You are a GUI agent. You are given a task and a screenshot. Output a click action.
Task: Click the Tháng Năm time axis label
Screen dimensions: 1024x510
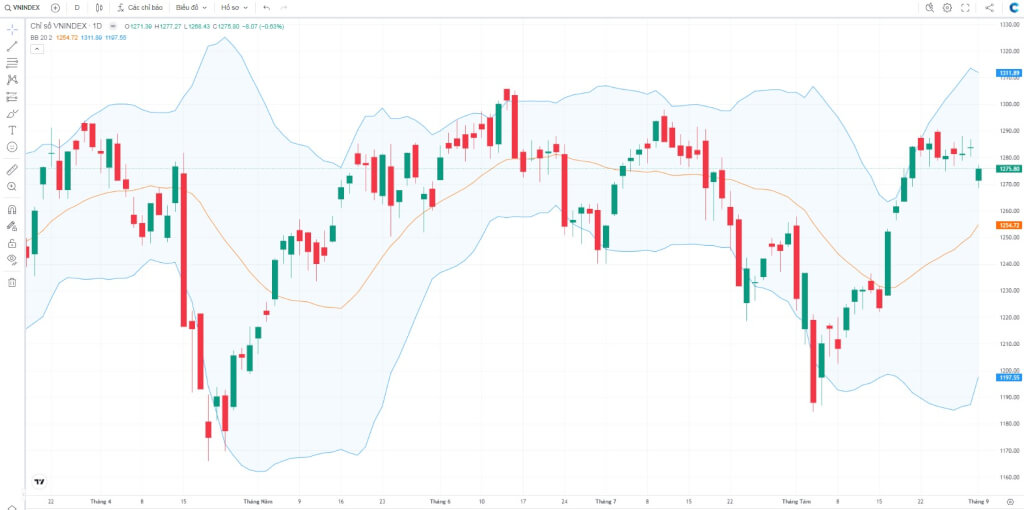(x=258, y=502)
